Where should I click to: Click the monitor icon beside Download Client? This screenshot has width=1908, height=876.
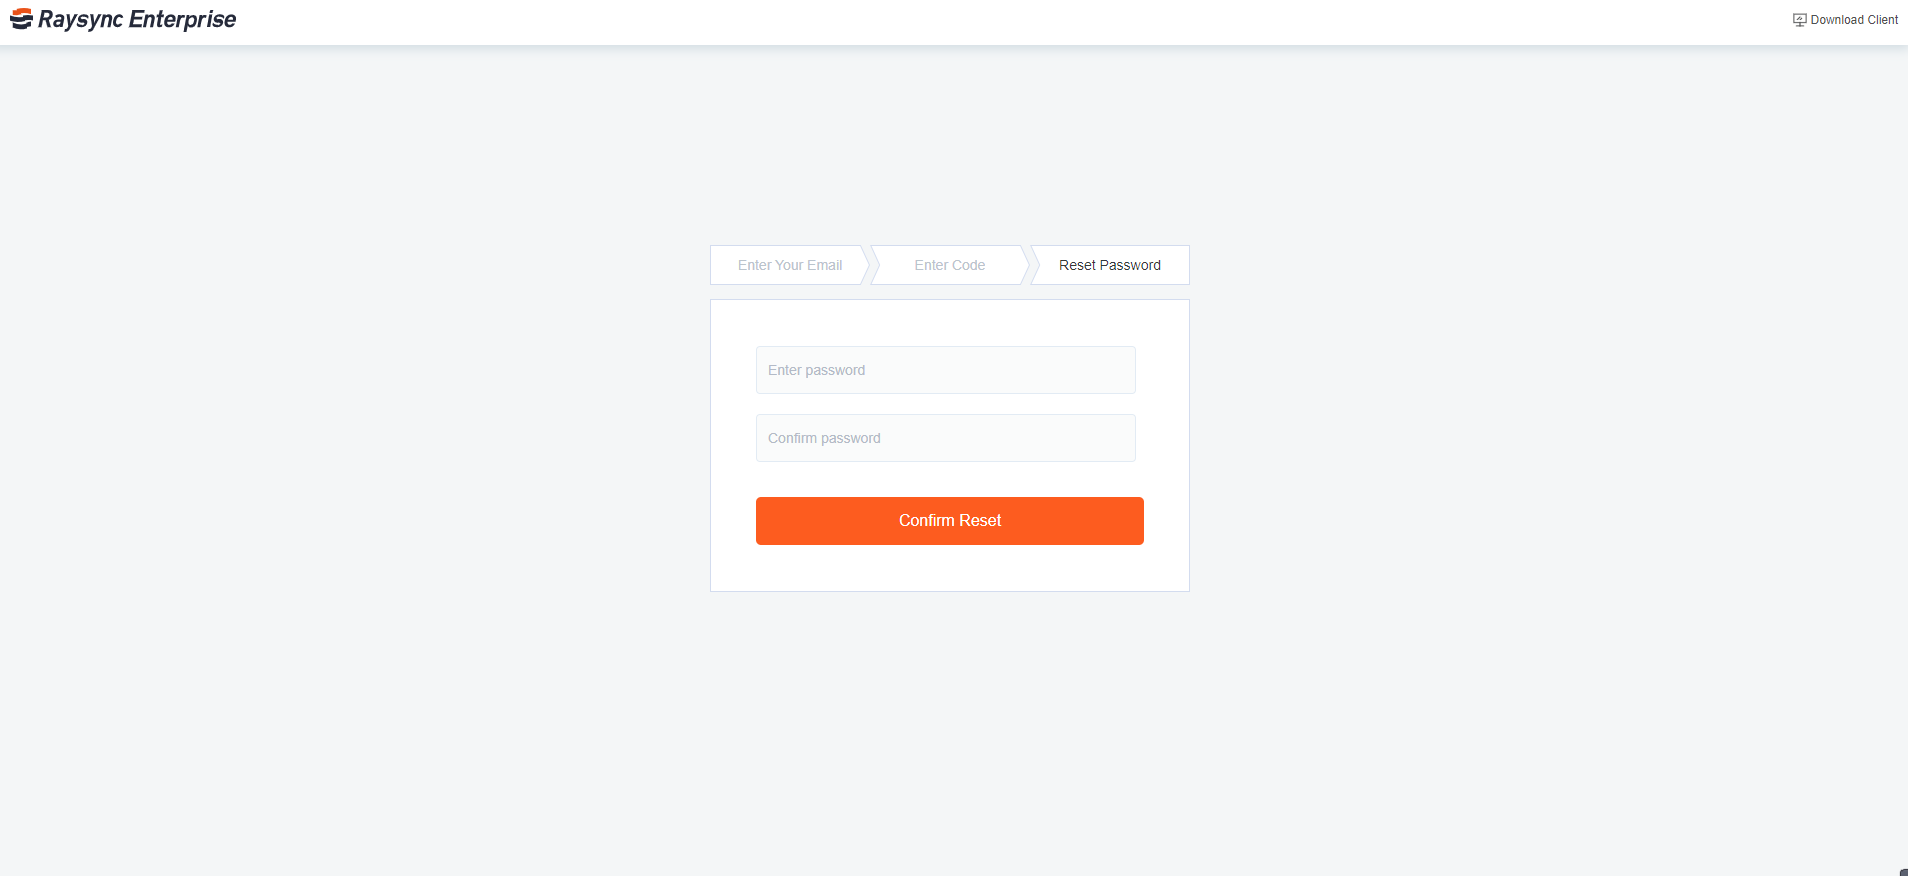1799,20
